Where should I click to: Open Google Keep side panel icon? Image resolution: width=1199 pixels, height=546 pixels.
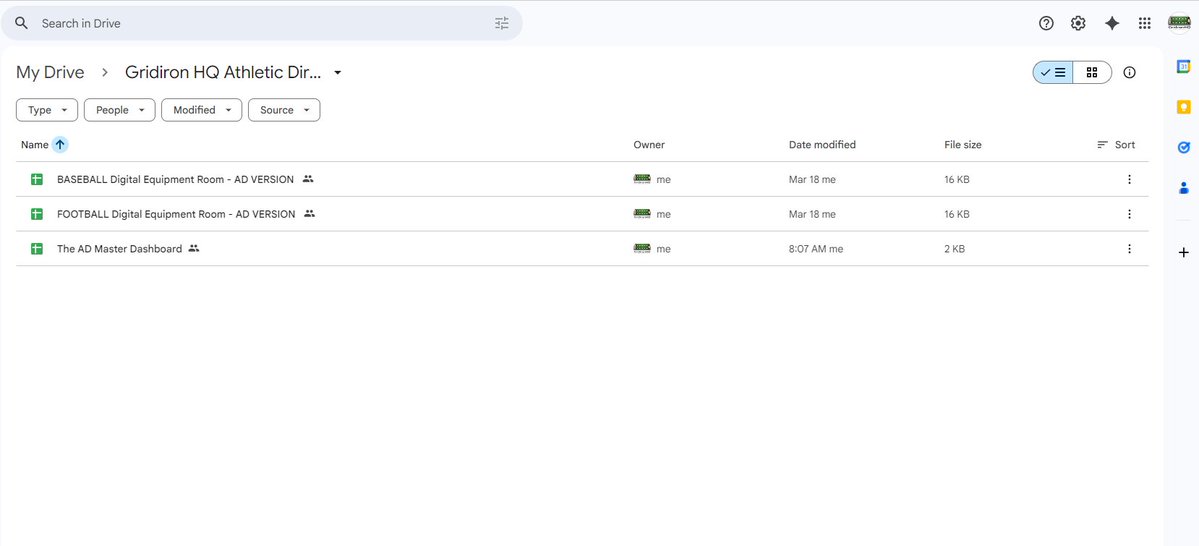coord(1184,107)
